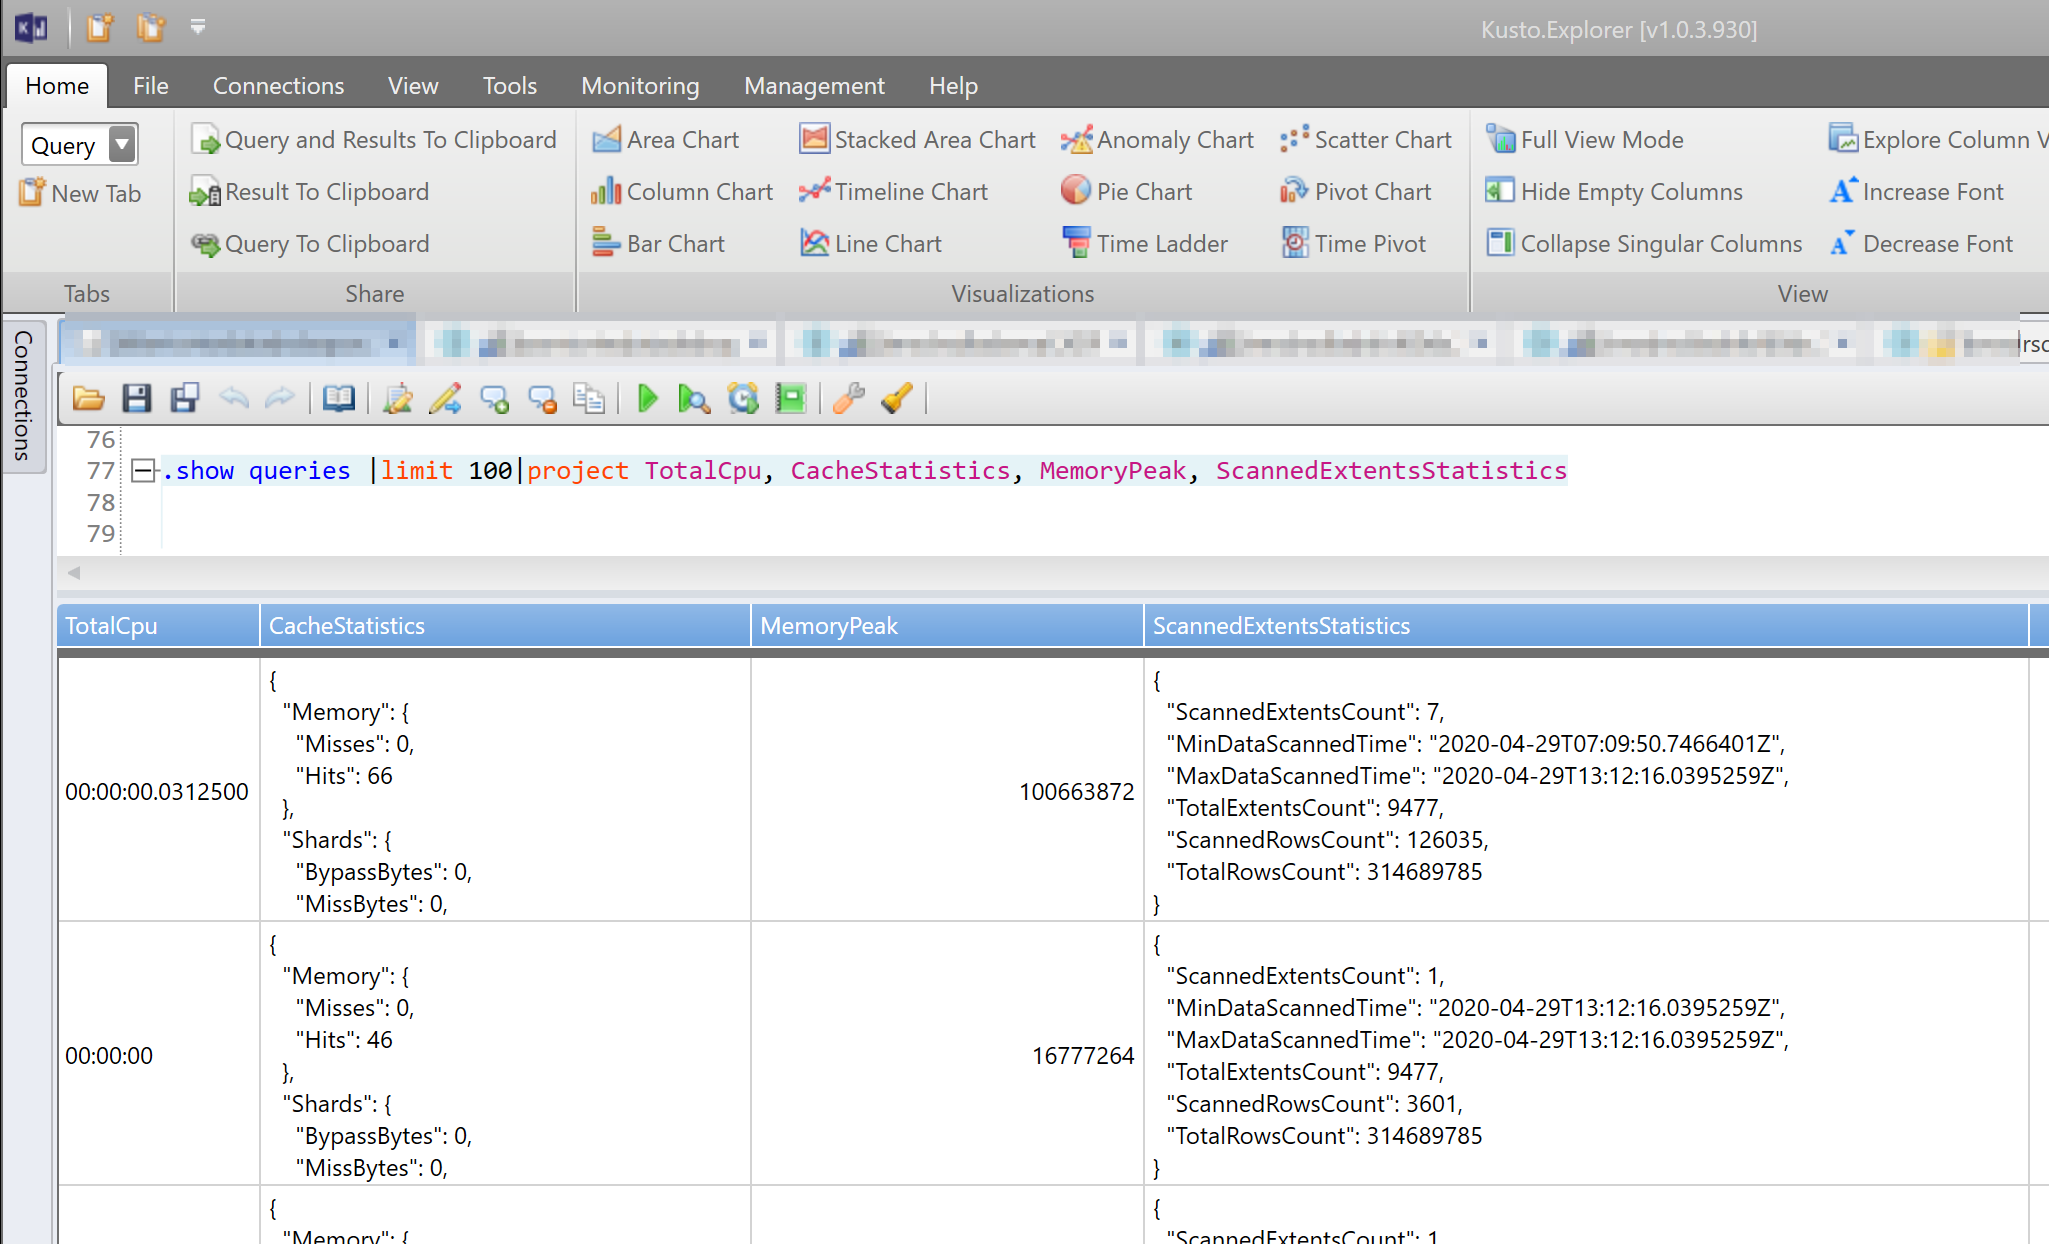Render results as a Bar Chart

pos(658,244)
